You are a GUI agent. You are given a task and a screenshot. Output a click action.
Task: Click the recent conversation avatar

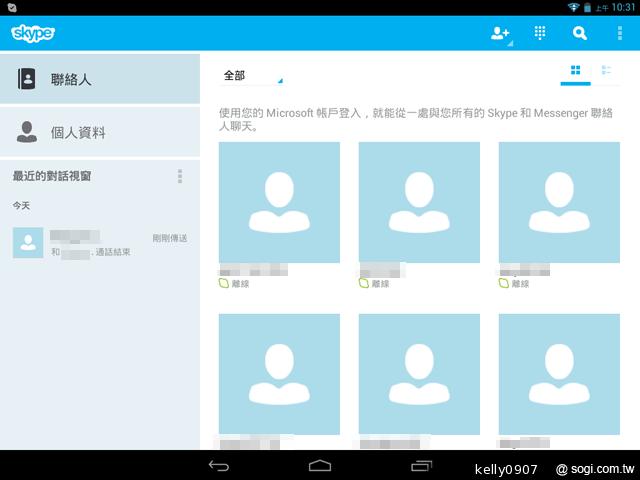[x=28, y=243]
